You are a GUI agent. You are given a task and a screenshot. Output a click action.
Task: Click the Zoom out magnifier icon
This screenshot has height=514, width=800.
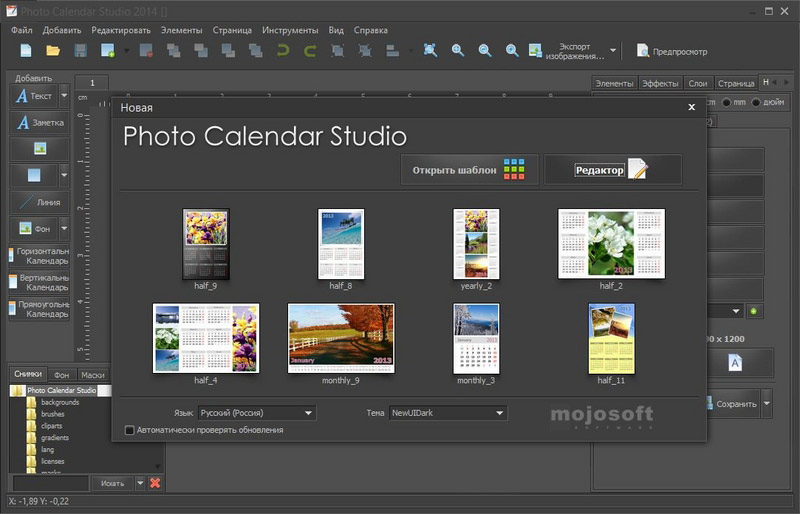[485, 51]
